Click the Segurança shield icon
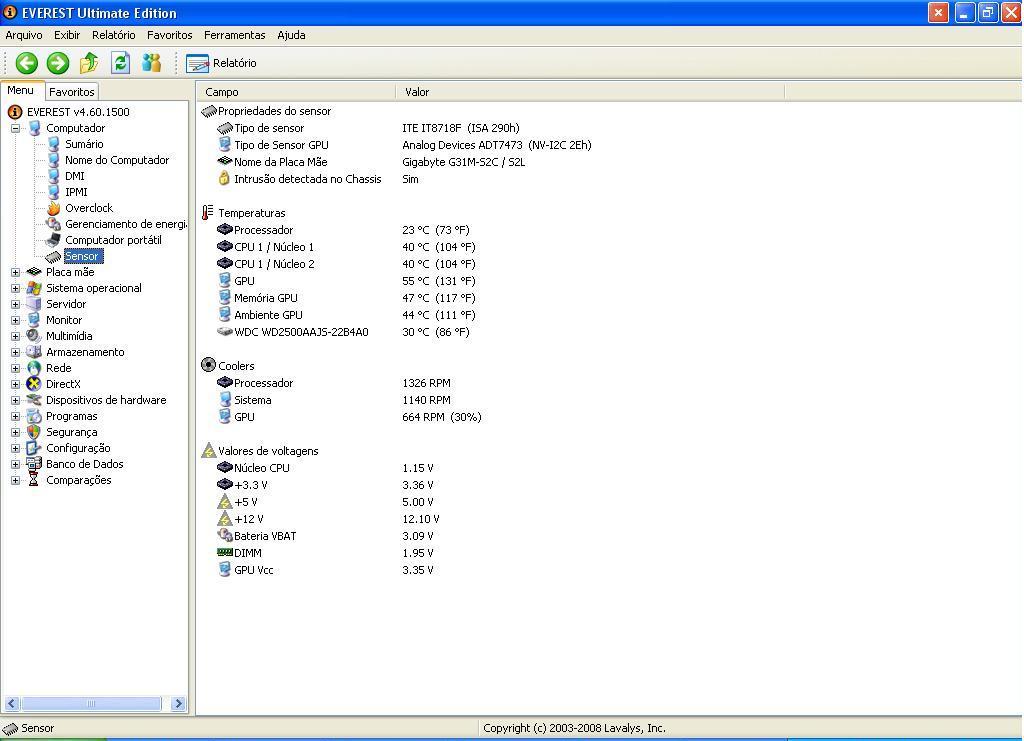 click(x=34, y=432)
